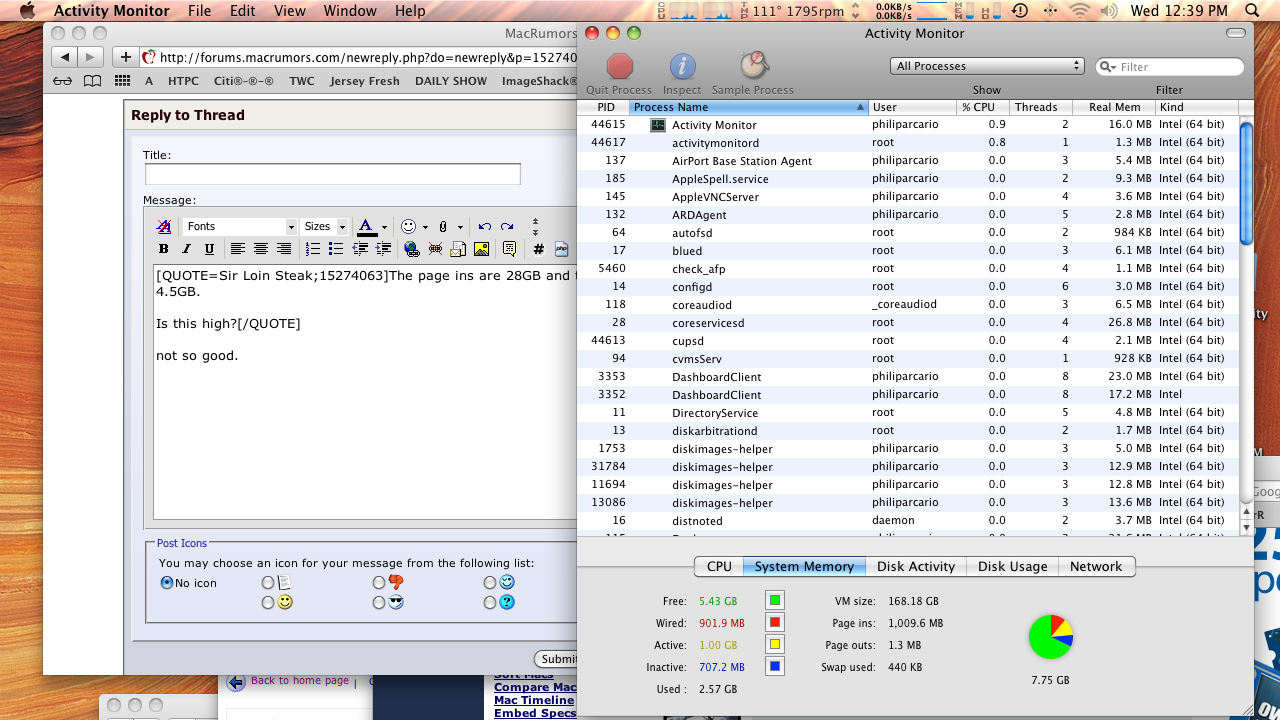Toggle italic in the reply editor
Viewport: 1280px width, 720px height.
[186, 249]
